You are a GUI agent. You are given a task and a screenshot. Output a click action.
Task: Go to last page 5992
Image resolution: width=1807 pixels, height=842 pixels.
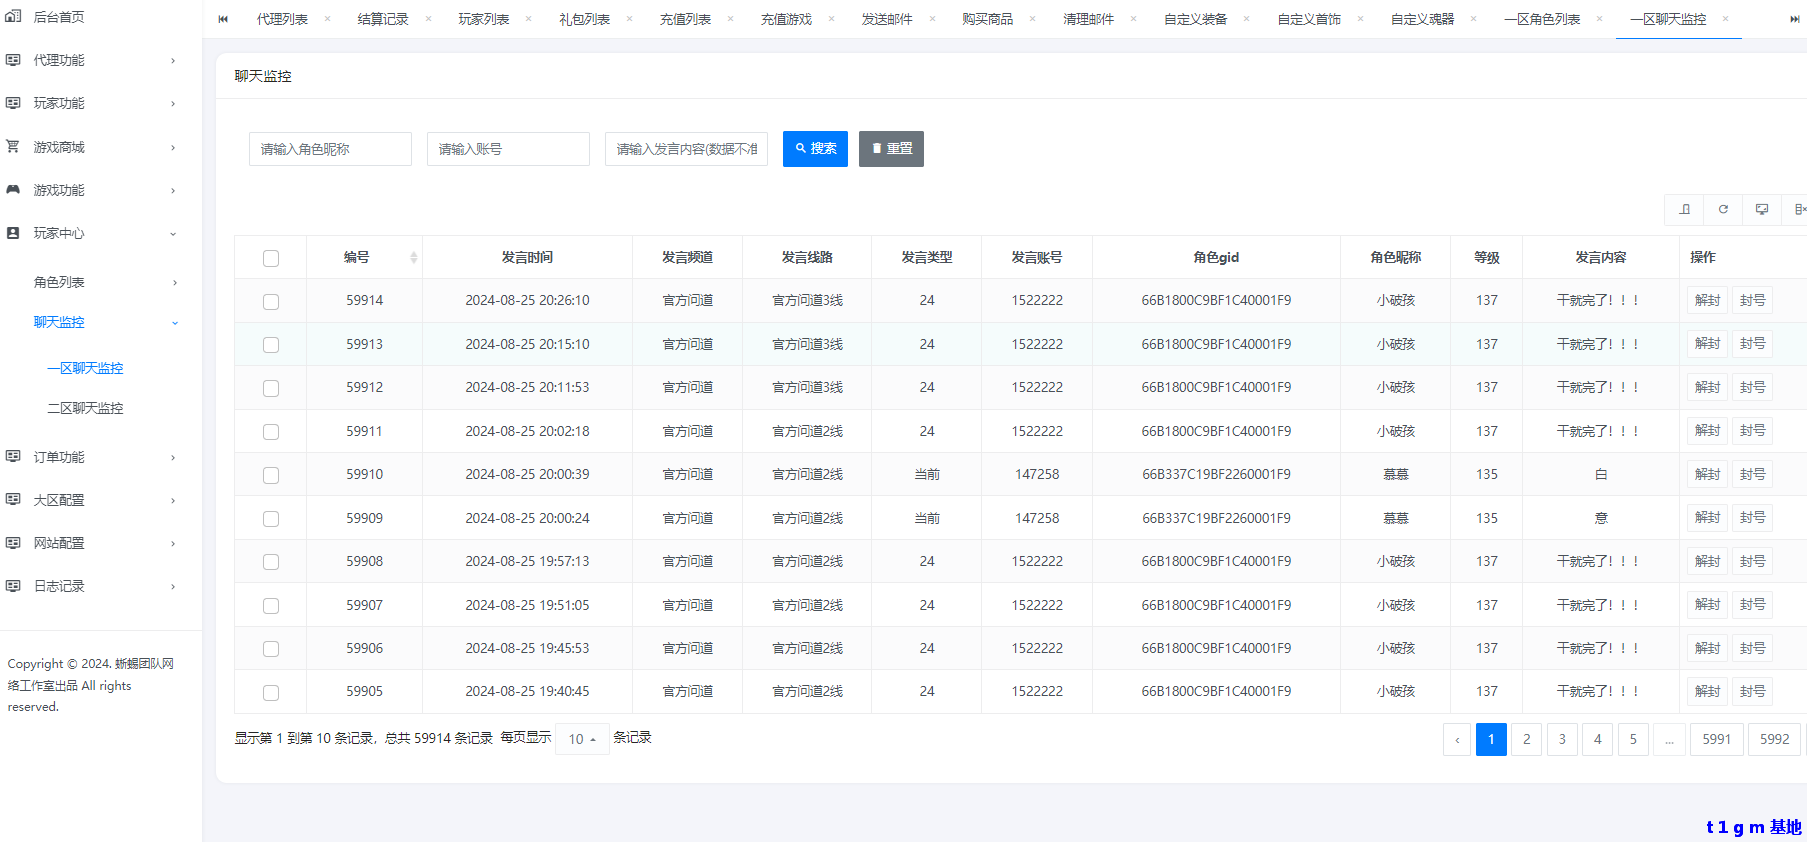pyautogui.click(x=1774, y=739)
